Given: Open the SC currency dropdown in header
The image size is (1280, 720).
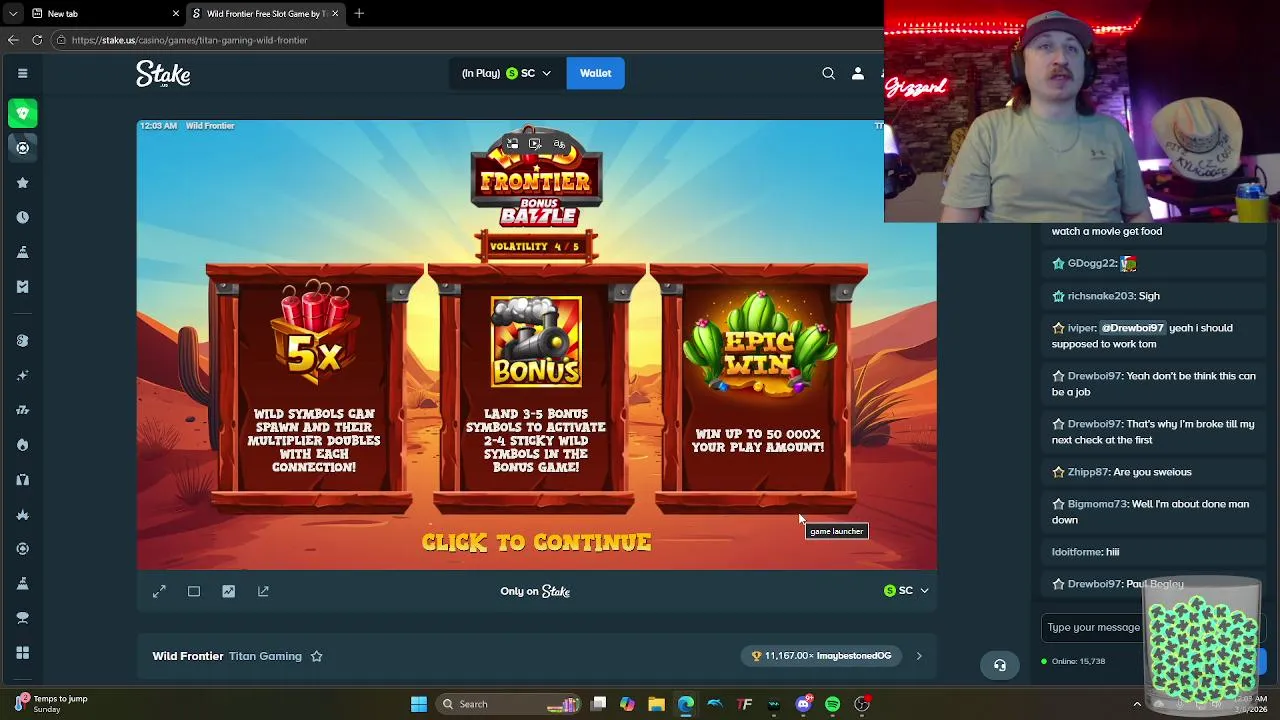Looking at the screenshot, I should (x=506, y=73).
